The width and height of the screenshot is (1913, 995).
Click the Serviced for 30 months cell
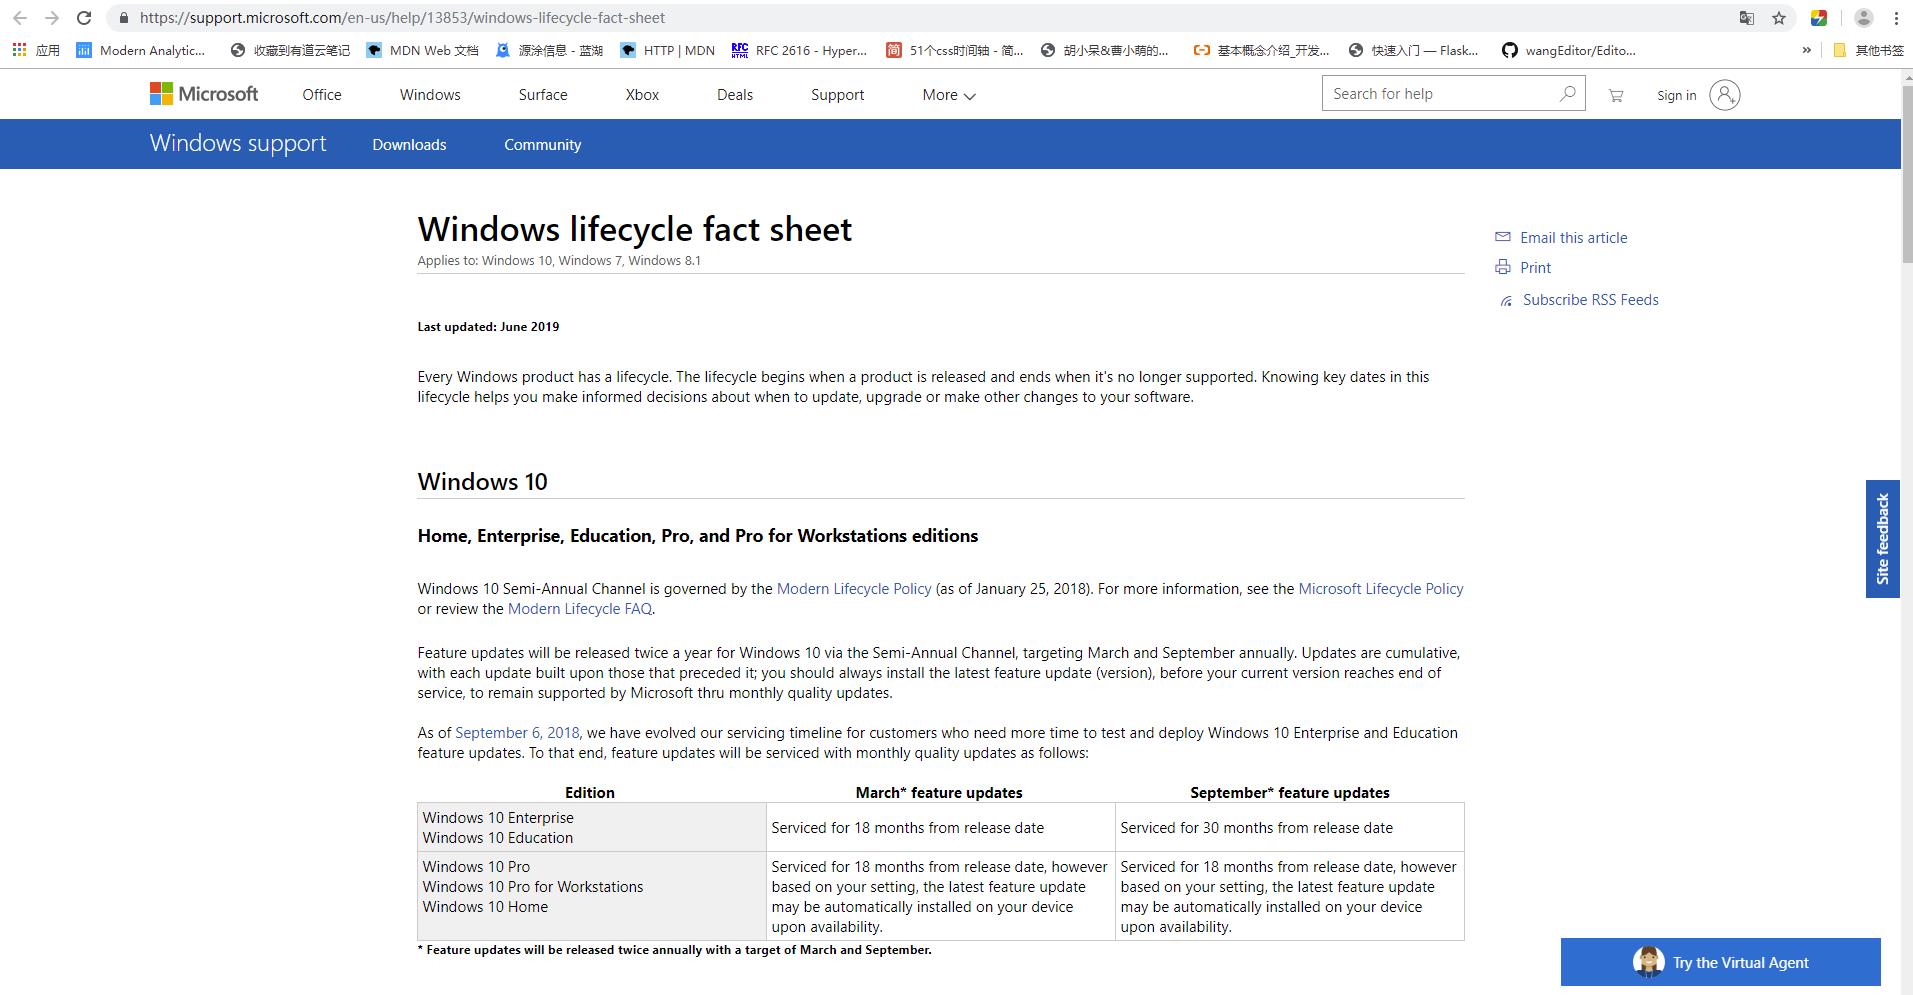click(1289, 827)
